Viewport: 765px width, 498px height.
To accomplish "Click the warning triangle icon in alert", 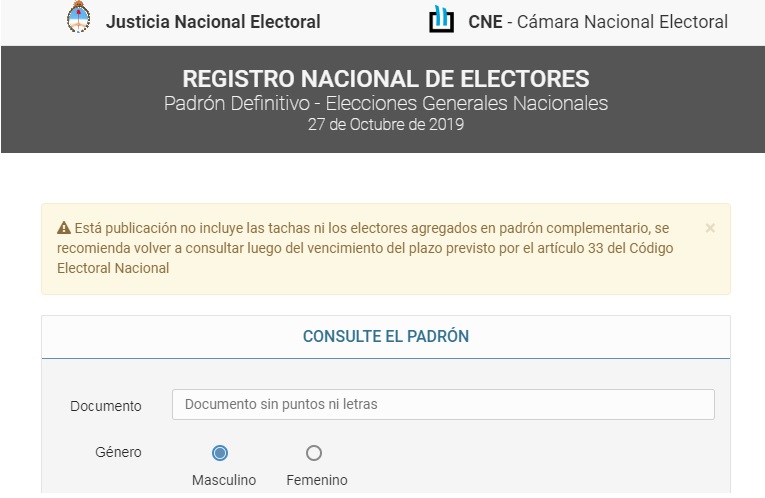I will coord(64,228).
